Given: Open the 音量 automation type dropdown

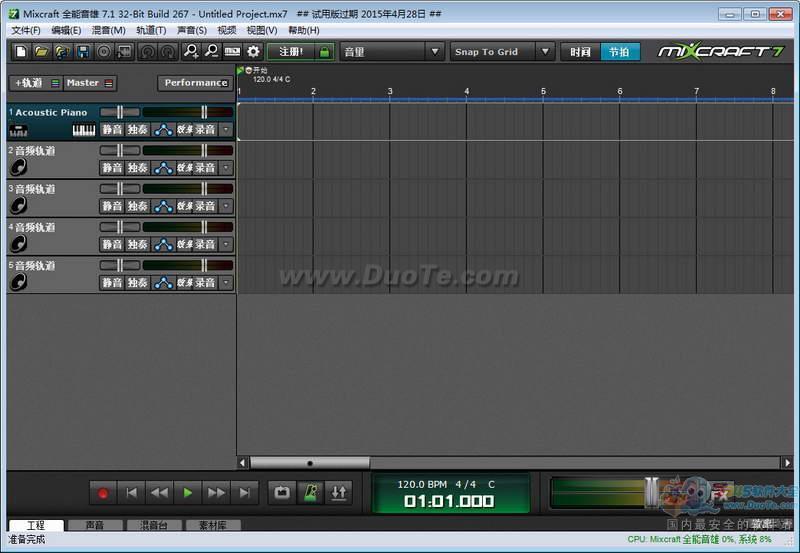Looking at the screenshot, I should click(391, 52).
